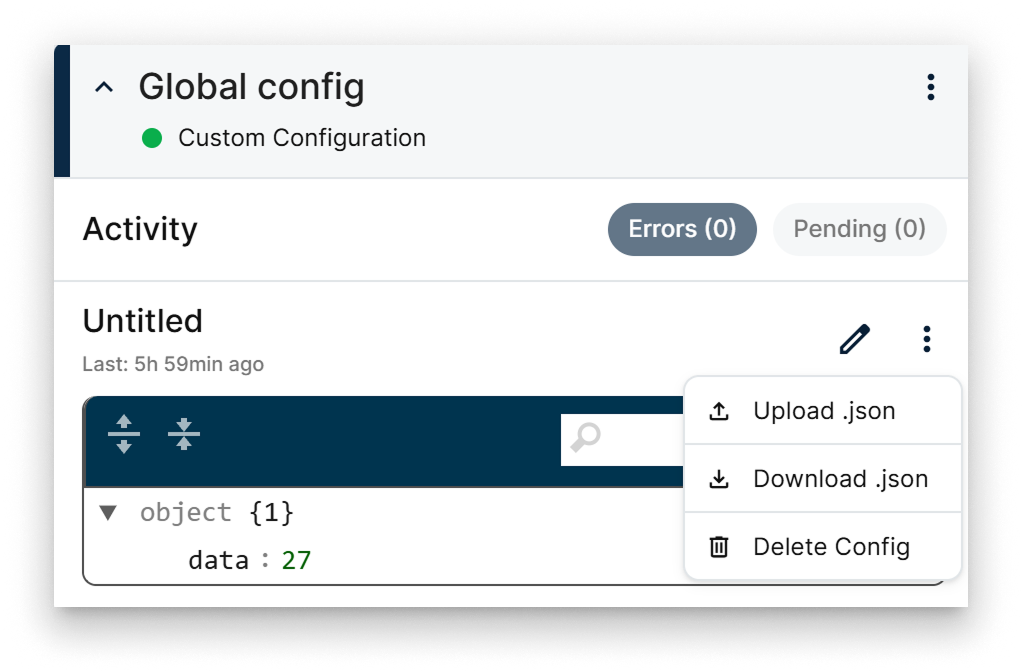Choose Delete Config from the menu
This screenshot has height=672, width=1022.
click(831, 547)
